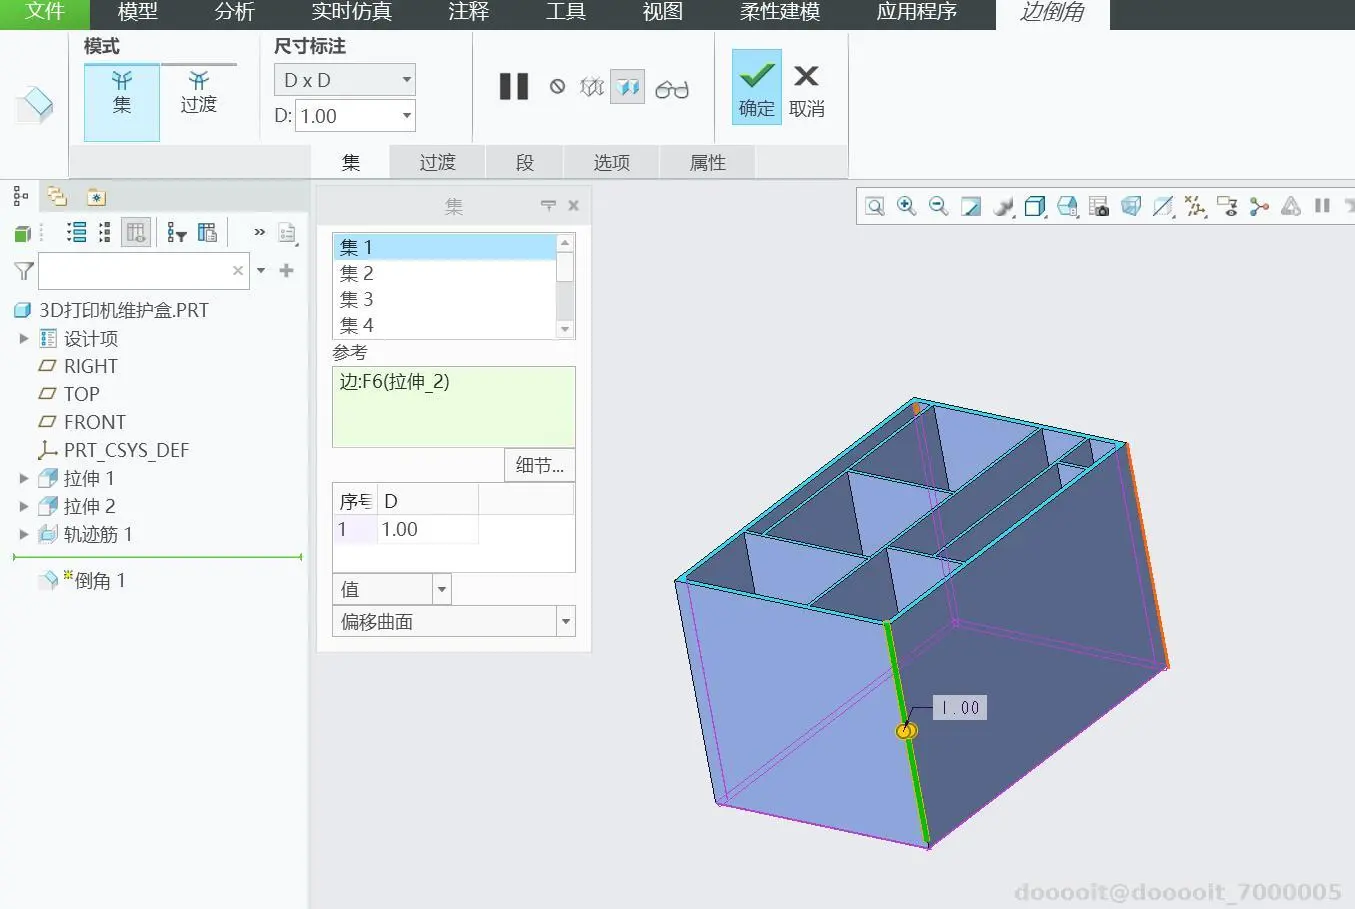Open the model tree filter funnel icon
Image resolution: width=1355 pixels, height=909 pixels.
point(24,271)
